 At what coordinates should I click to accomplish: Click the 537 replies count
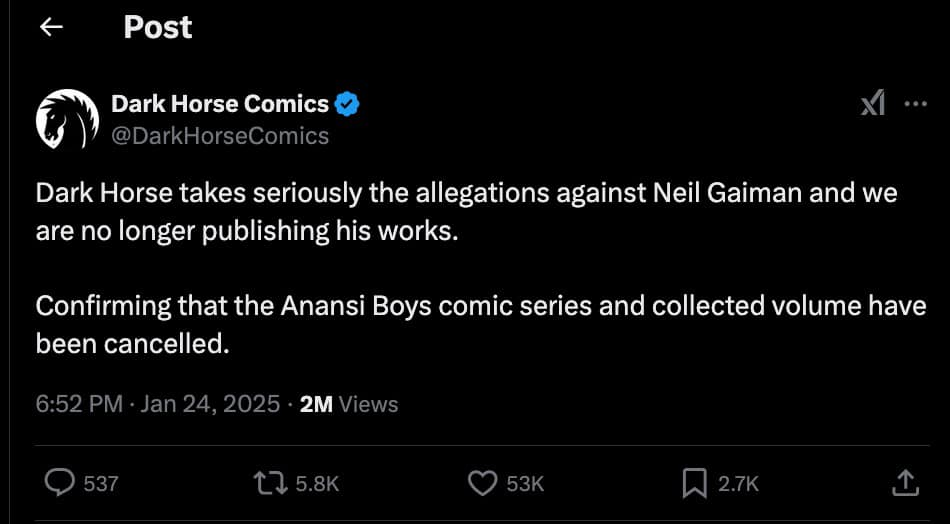coord(101,483)
